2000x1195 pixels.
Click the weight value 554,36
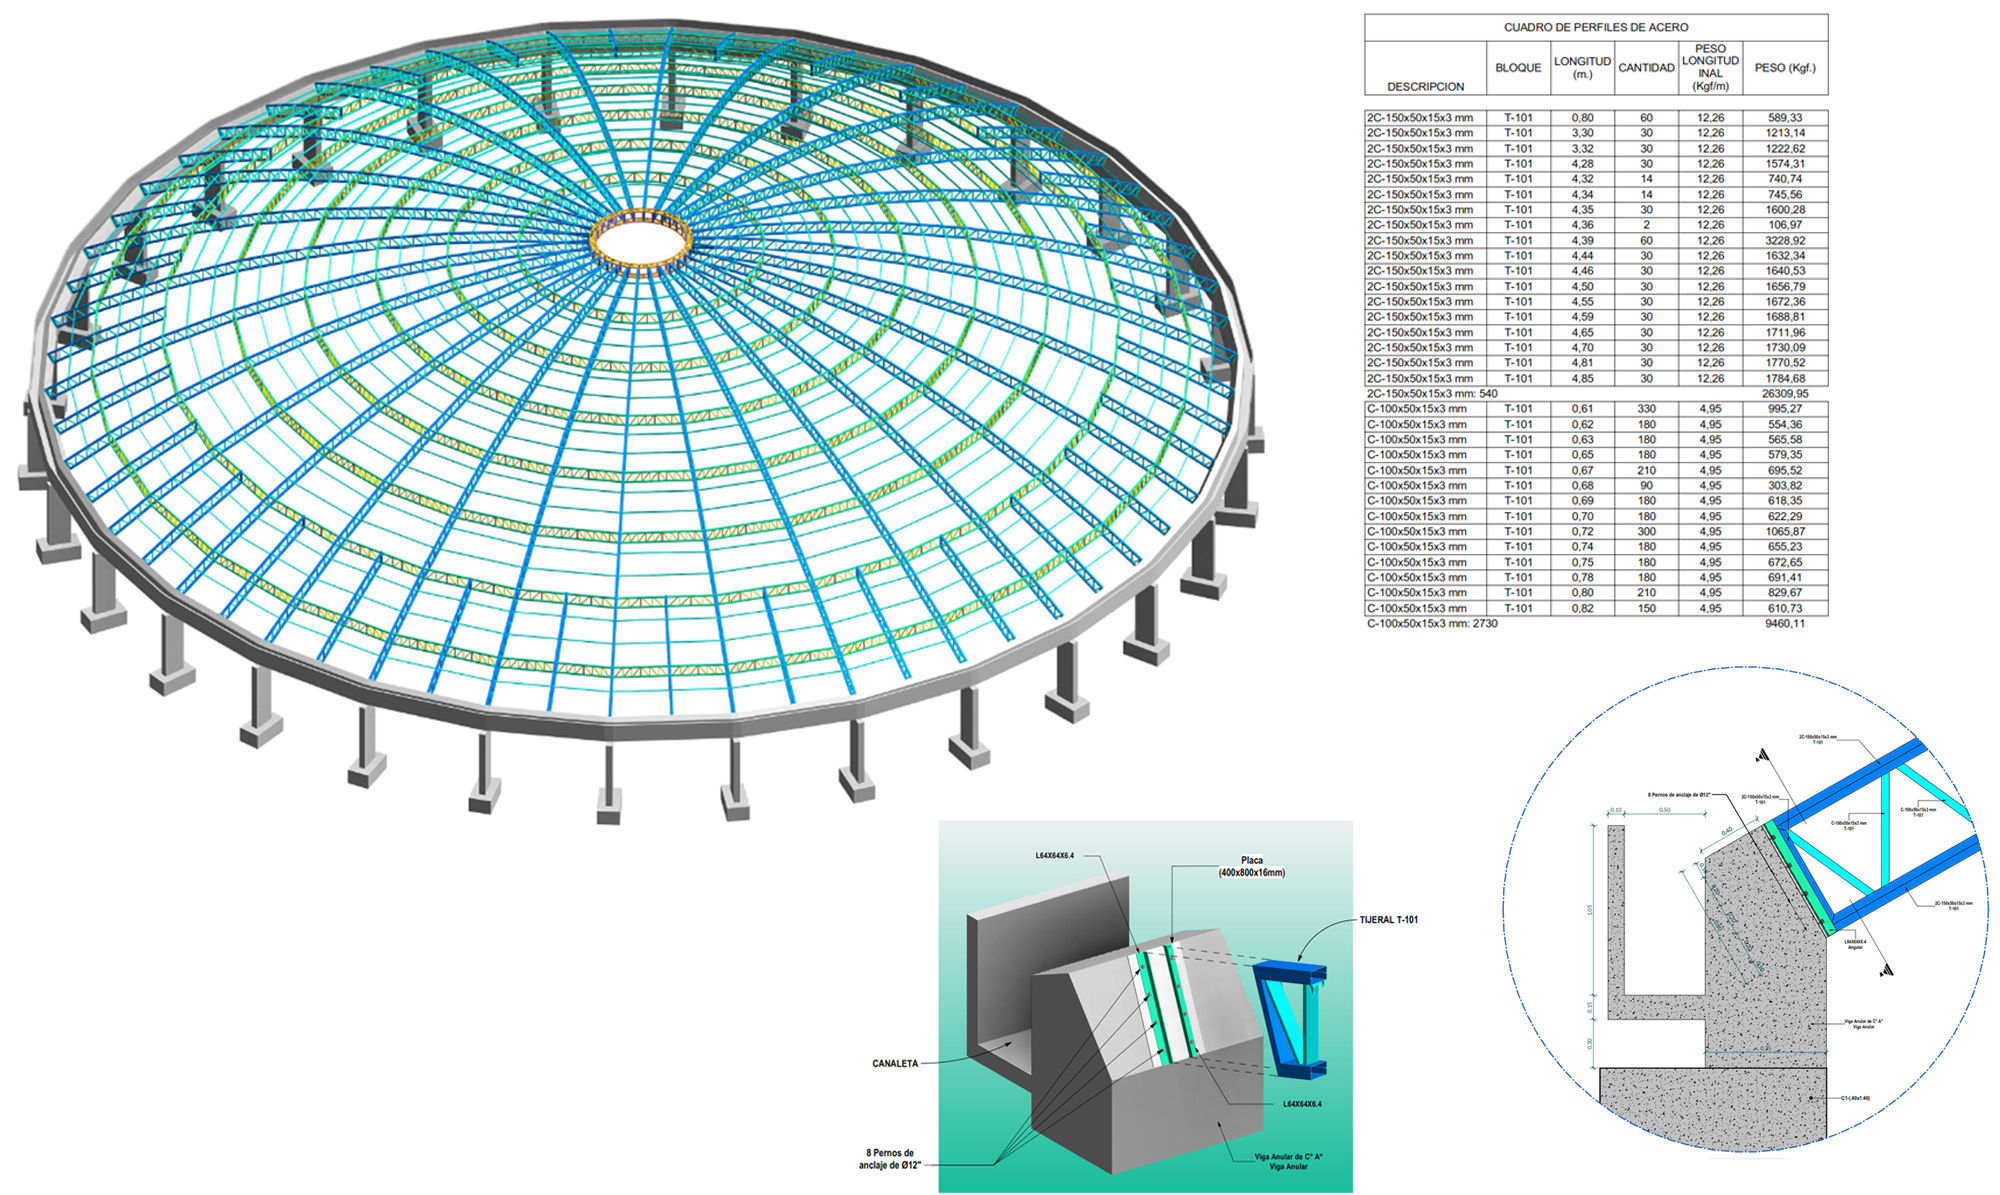1785,425
